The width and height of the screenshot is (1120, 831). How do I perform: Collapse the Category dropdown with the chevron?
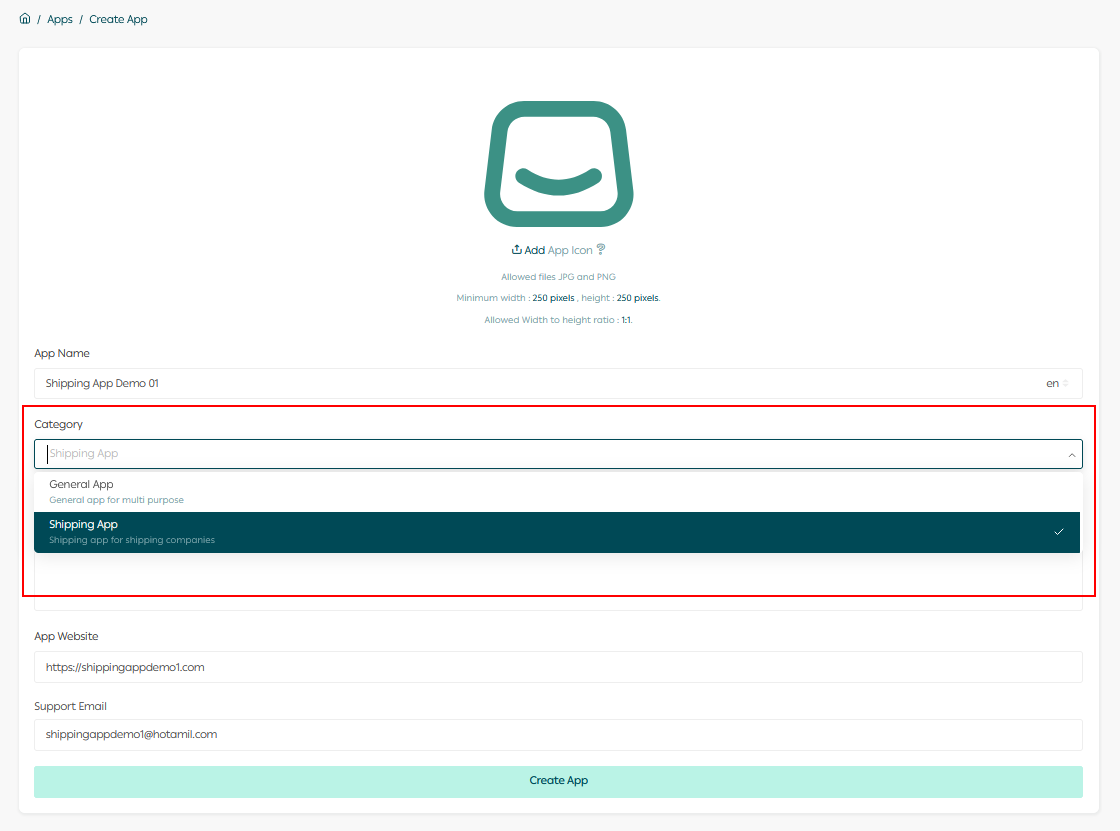[x=1071, y=454]
